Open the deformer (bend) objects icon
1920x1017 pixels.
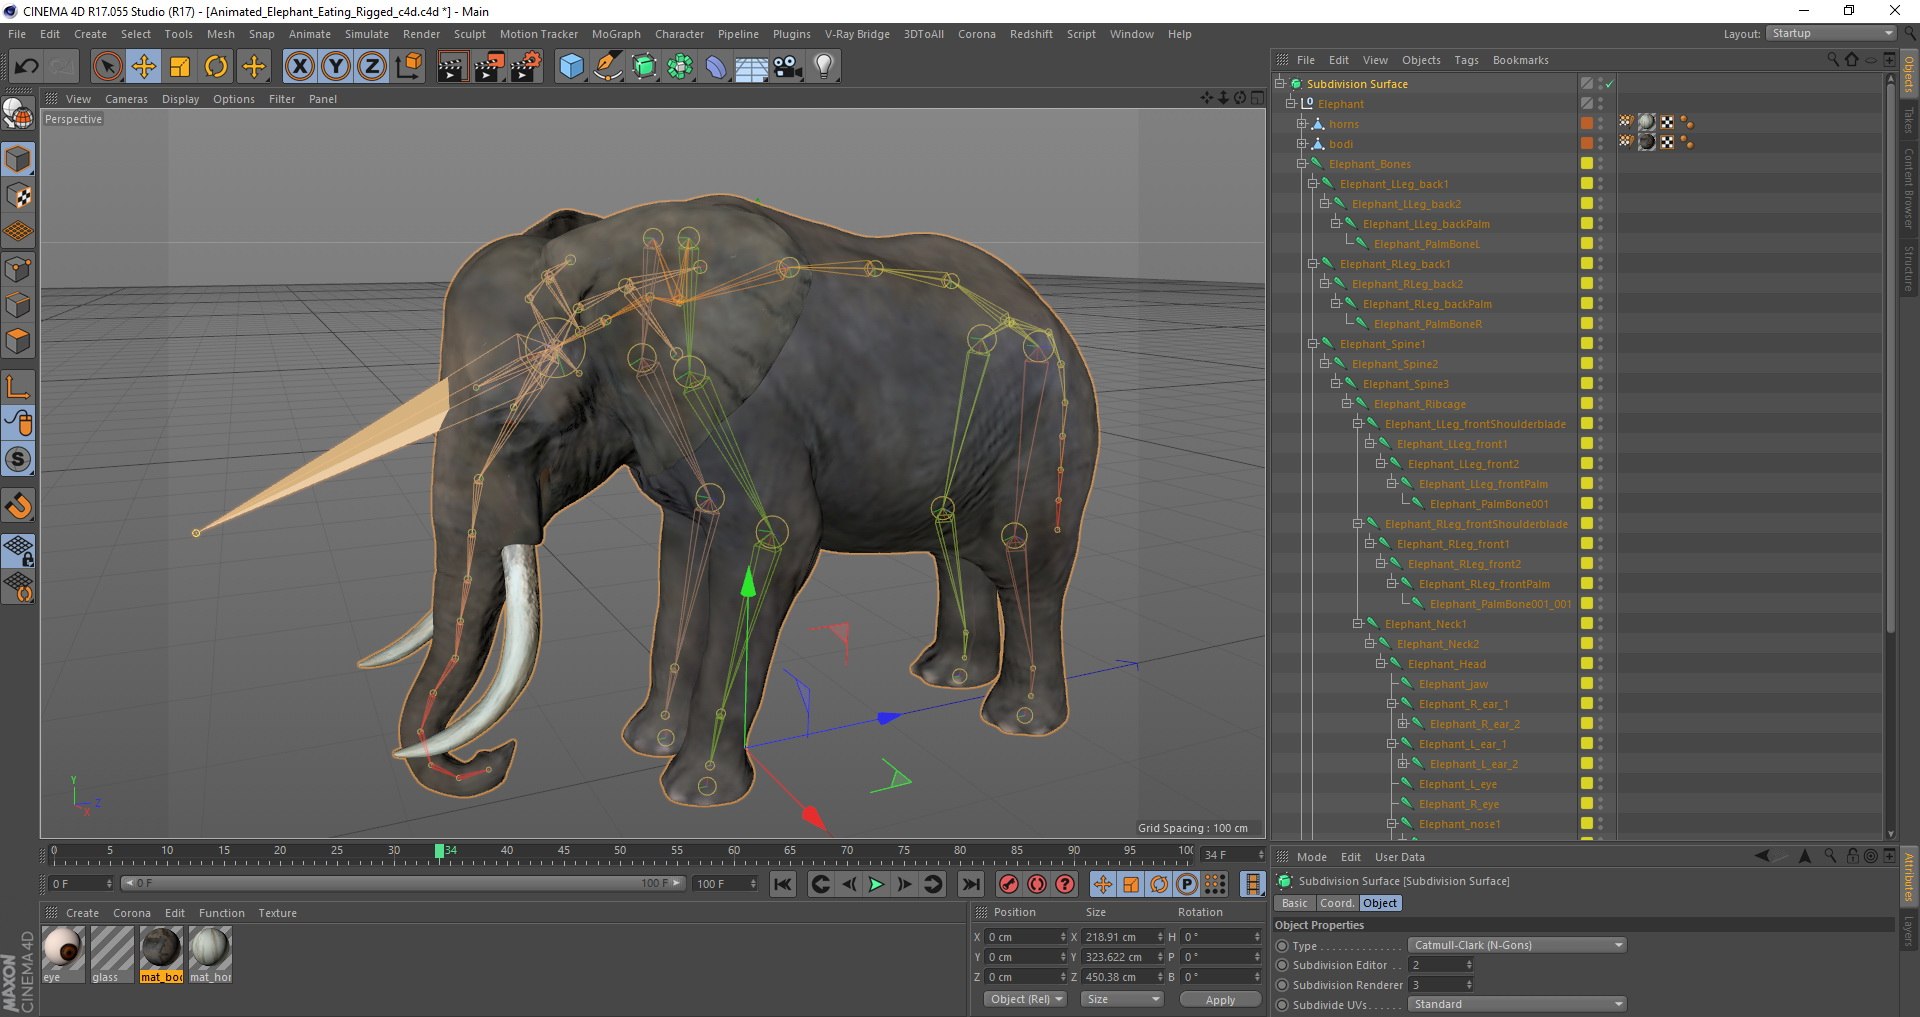(x=717, y=67)
